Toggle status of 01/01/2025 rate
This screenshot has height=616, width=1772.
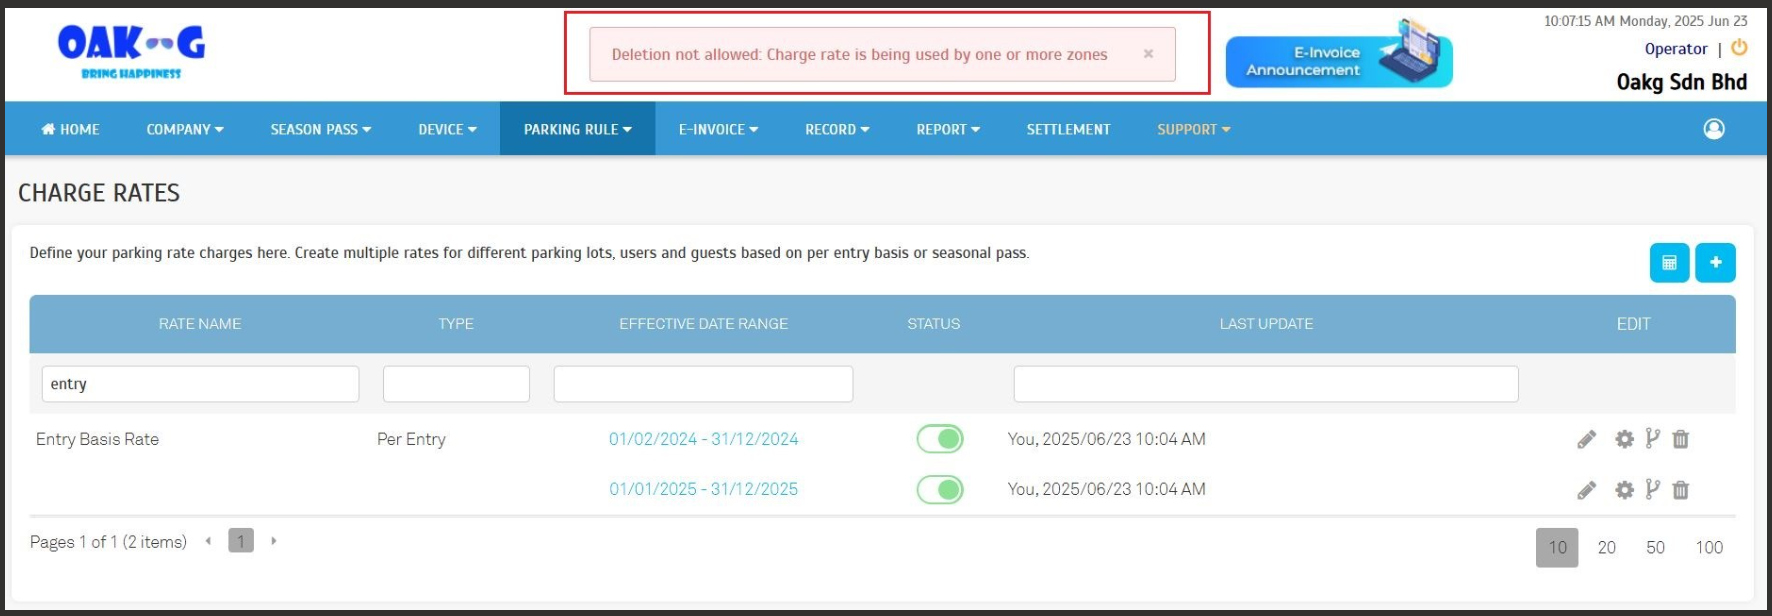click(x=940, y=489)
